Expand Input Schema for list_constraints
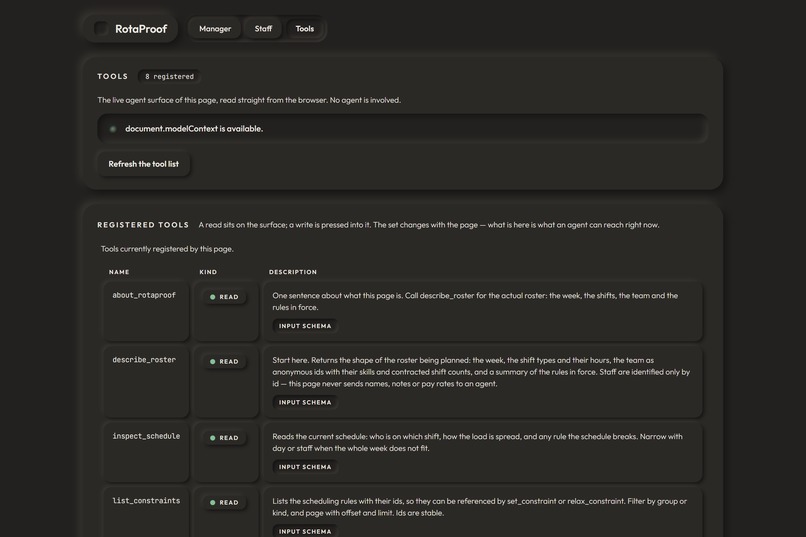The width and height of the screenshot is (806, 537). pyautogui.click(x=305, y=531)
